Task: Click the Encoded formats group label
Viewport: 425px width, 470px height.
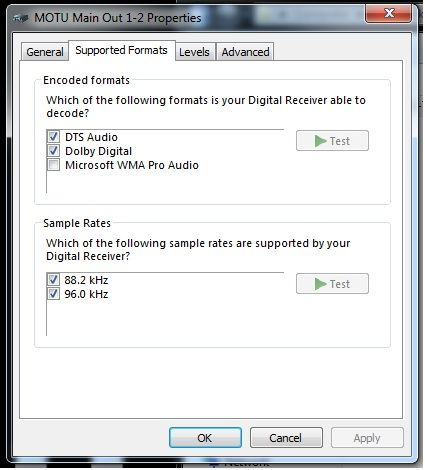Action: 86,80
